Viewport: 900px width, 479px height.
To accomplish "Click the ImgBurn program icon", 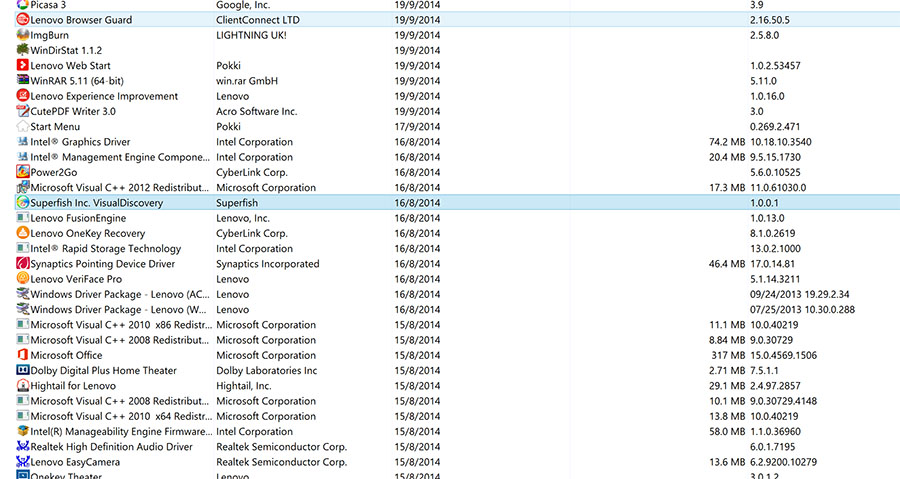I will pyautogui.click(x=22, y=34).
